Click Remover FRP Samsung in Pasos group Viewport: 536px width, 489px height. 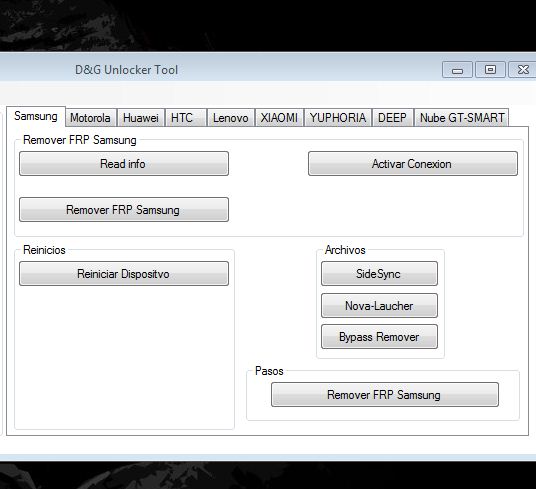(x=385, y=395)
